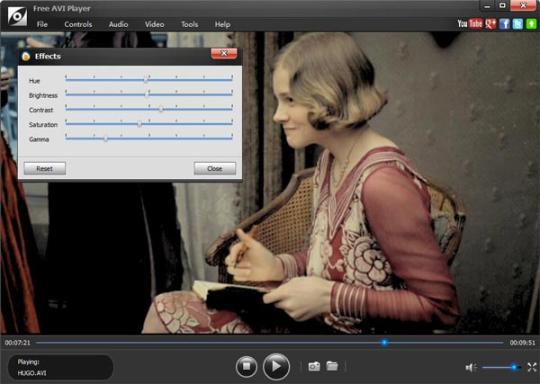This screenshot has height=384, width=540.
Task: Adjust the Saturation slider handle
Action: pos(139,124)
